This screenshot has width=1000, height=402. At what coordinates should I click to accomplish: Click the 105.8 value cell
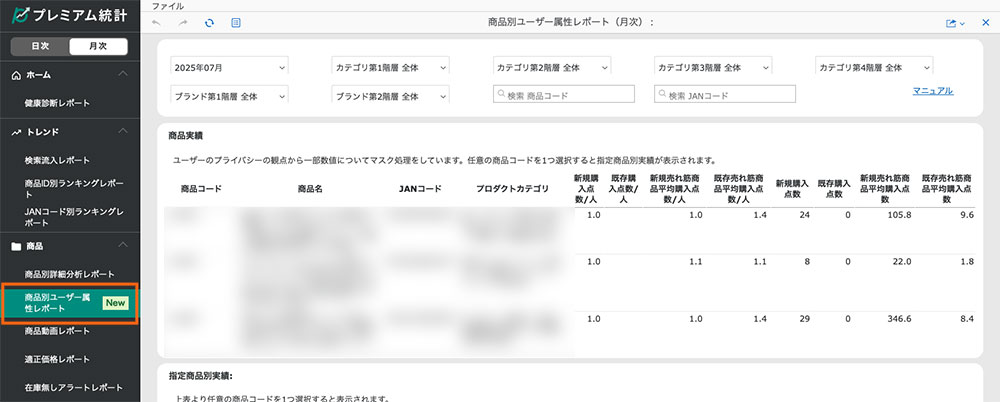click(x=901, y=215)
